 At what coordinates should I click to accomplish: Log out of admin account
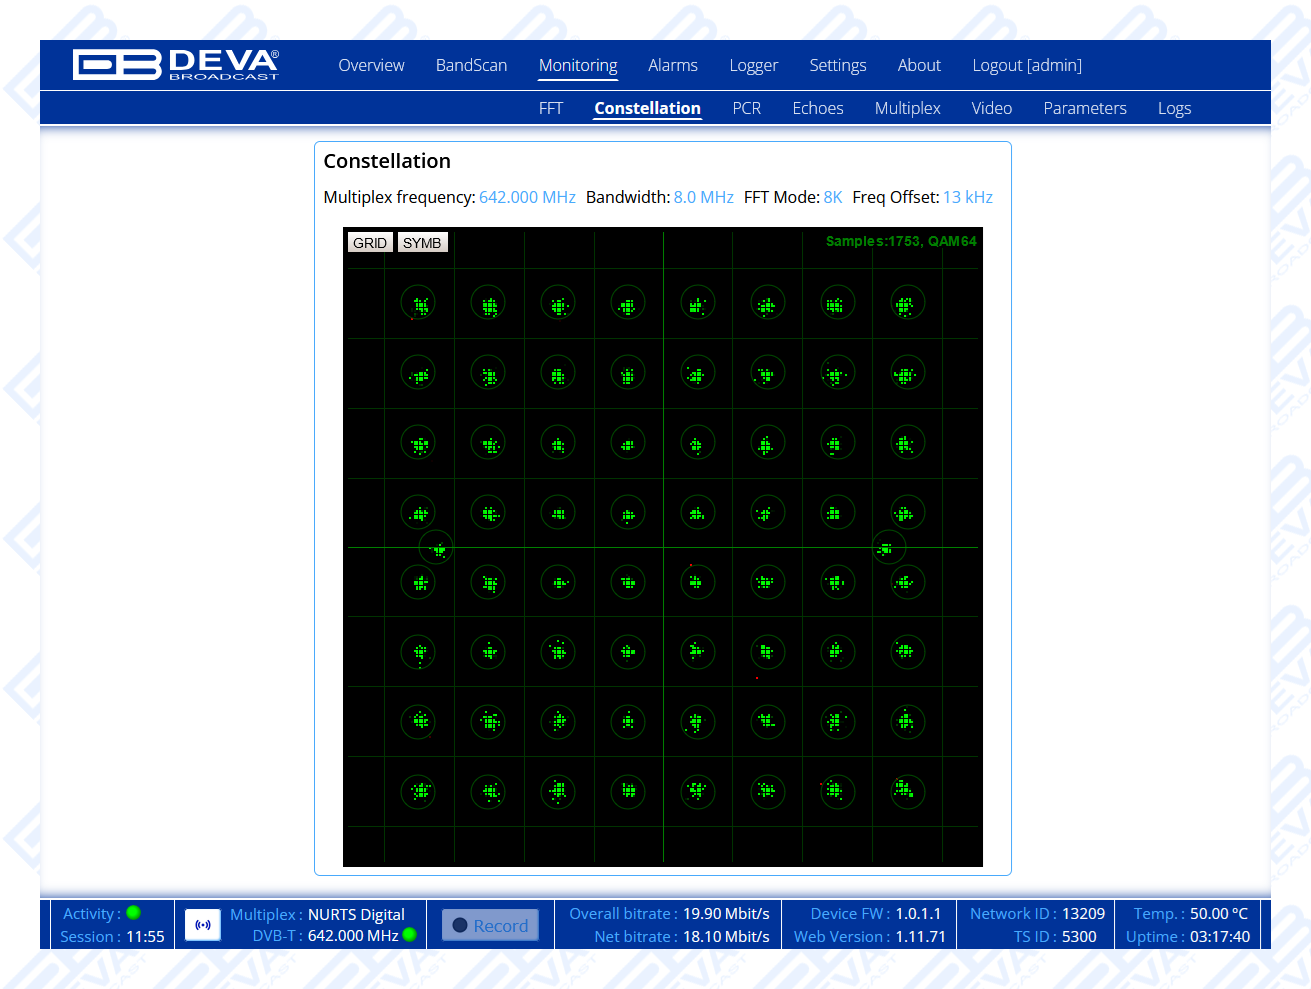click(1026, 66)
